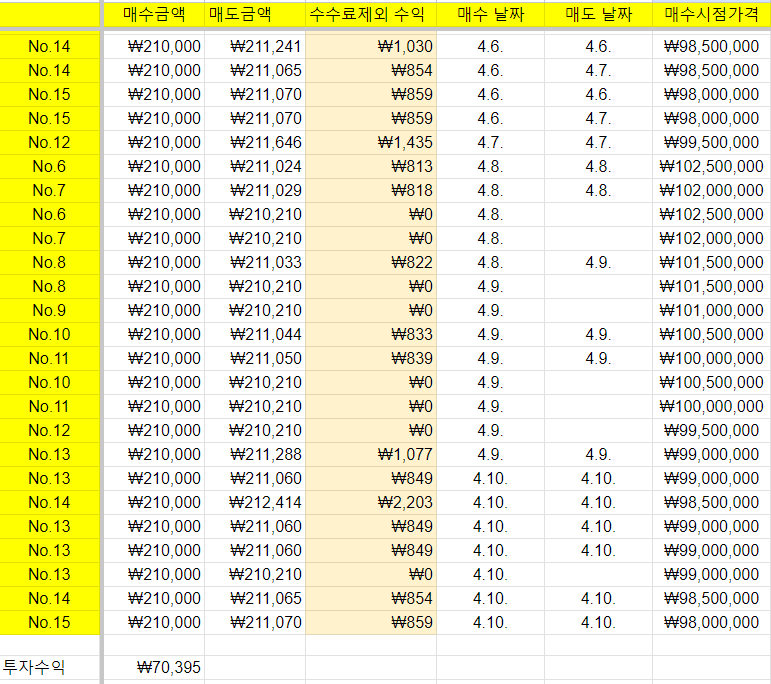Image resolution: width=771 pixels, height=684 pixels.
Task: Select buy date 4.10. in ₩2,203 row
Action: pos(490,503)
